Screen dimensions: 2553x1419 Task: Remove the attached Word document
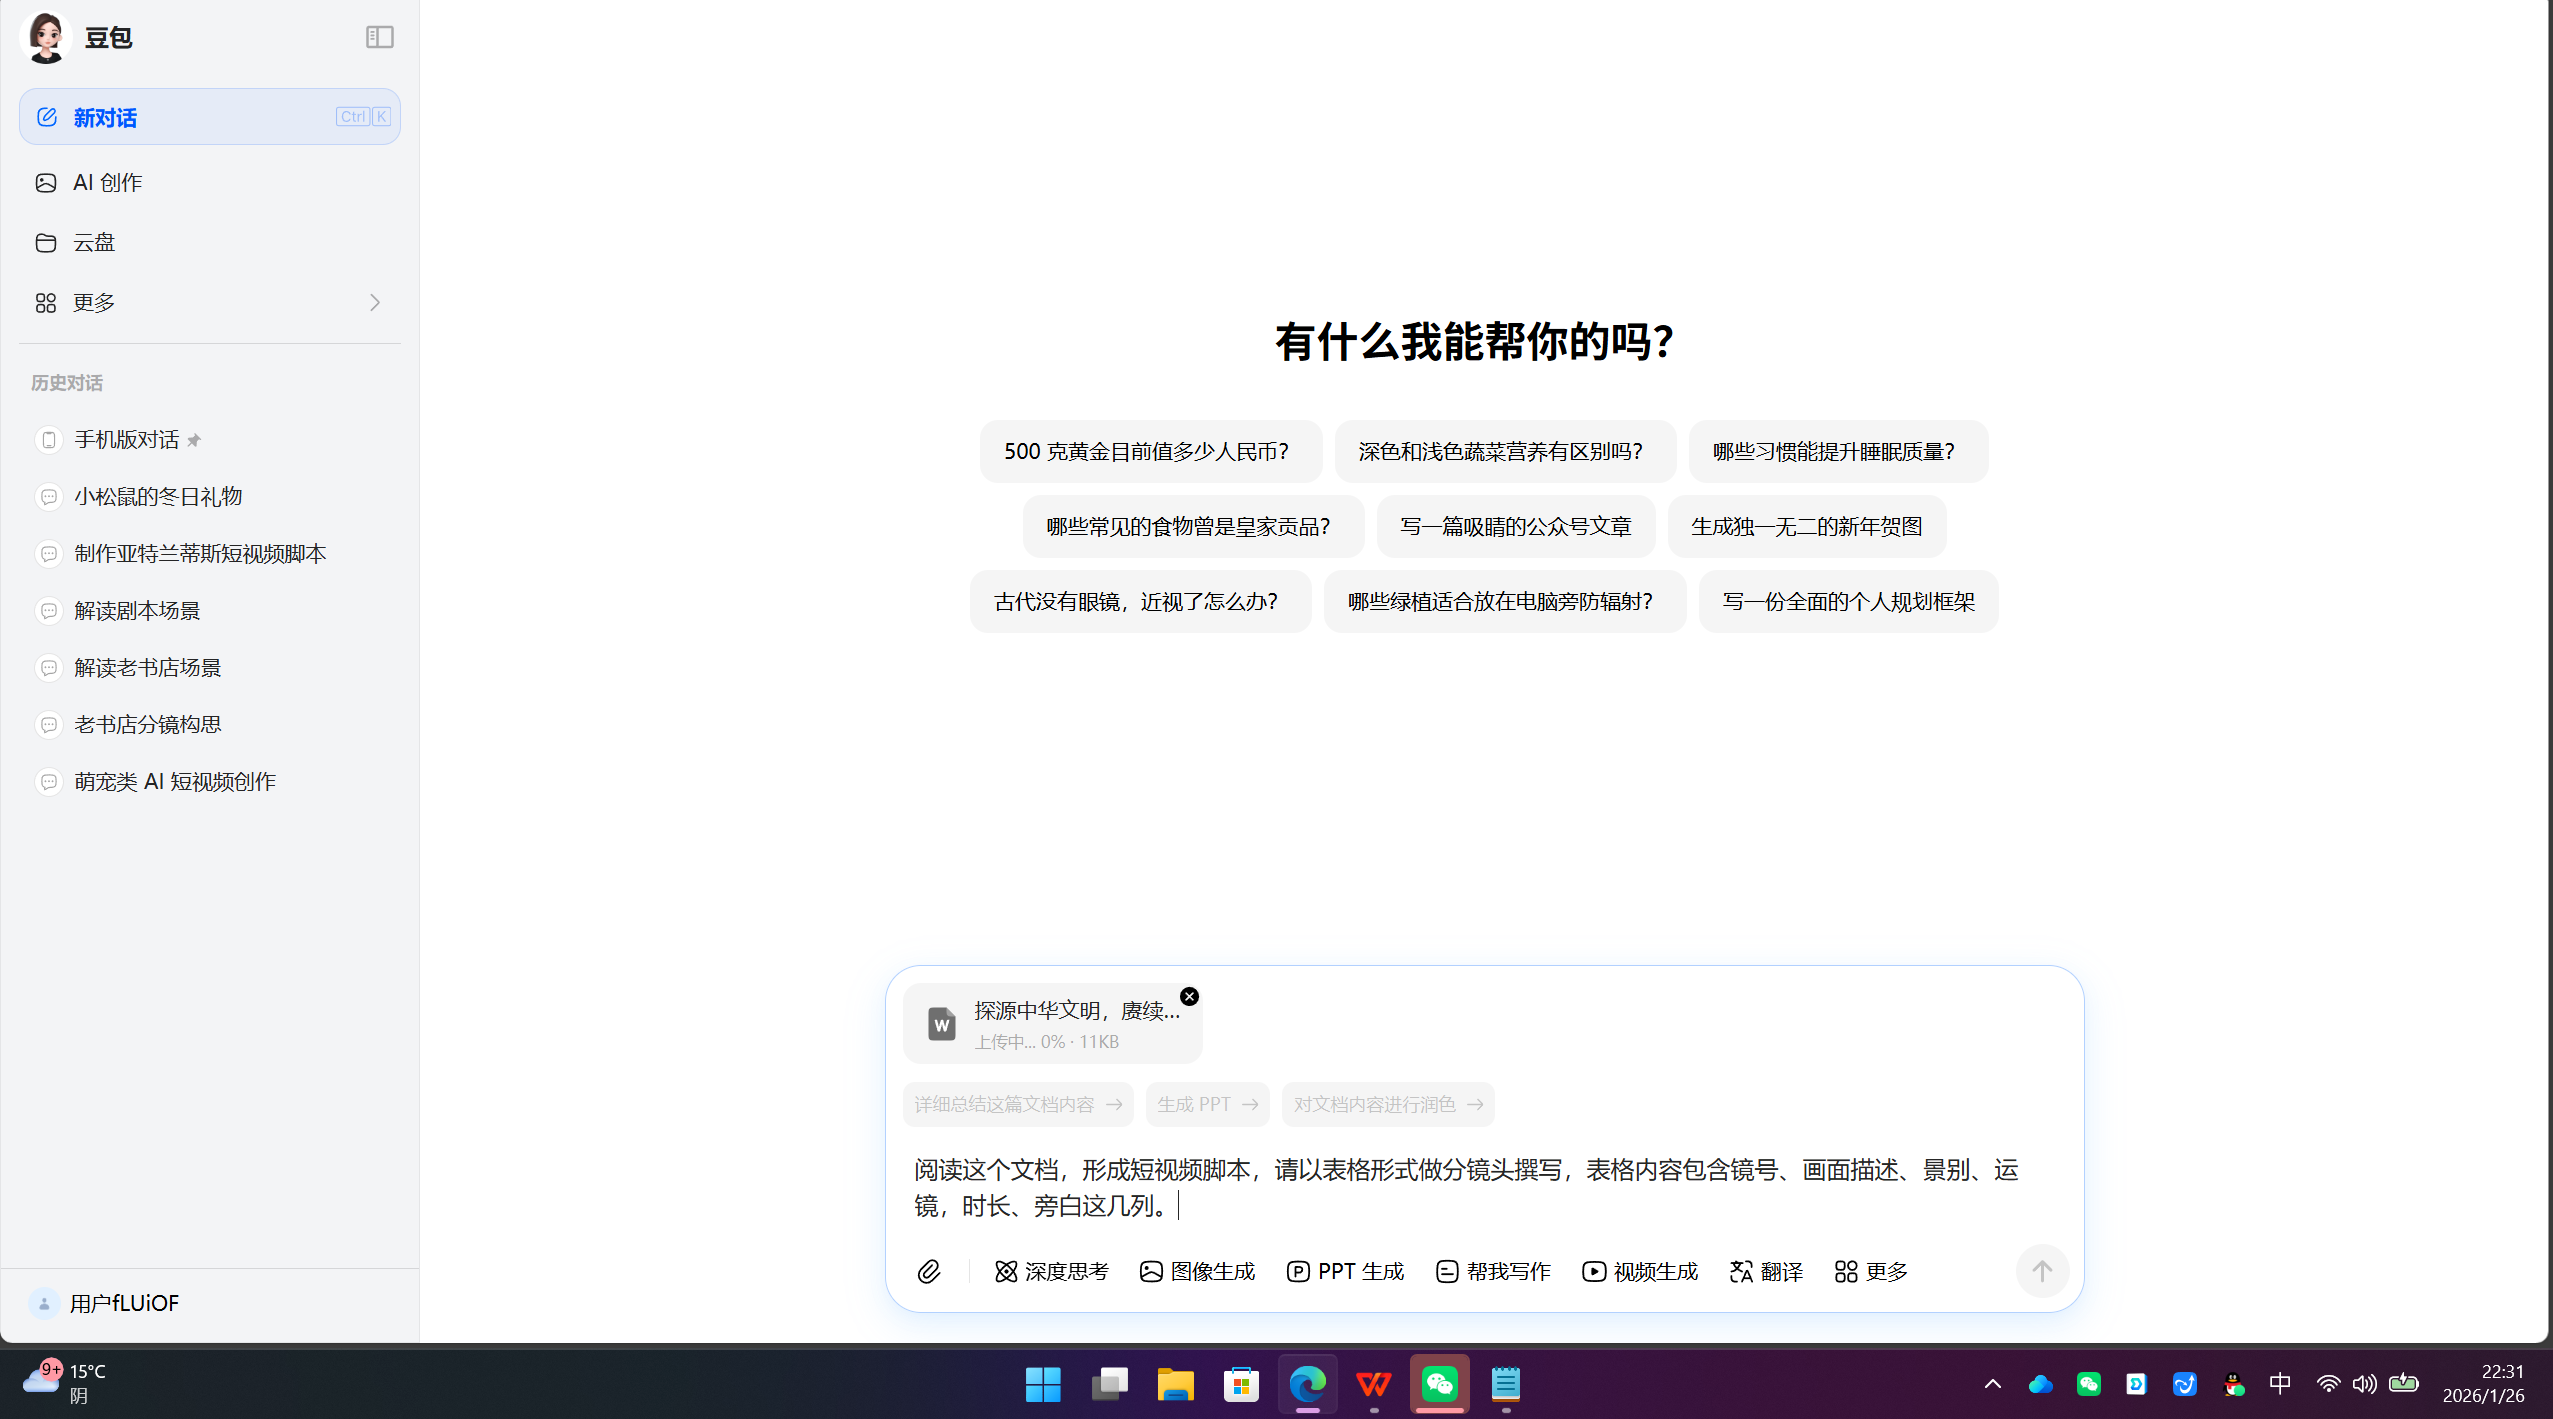point(1189,996)
